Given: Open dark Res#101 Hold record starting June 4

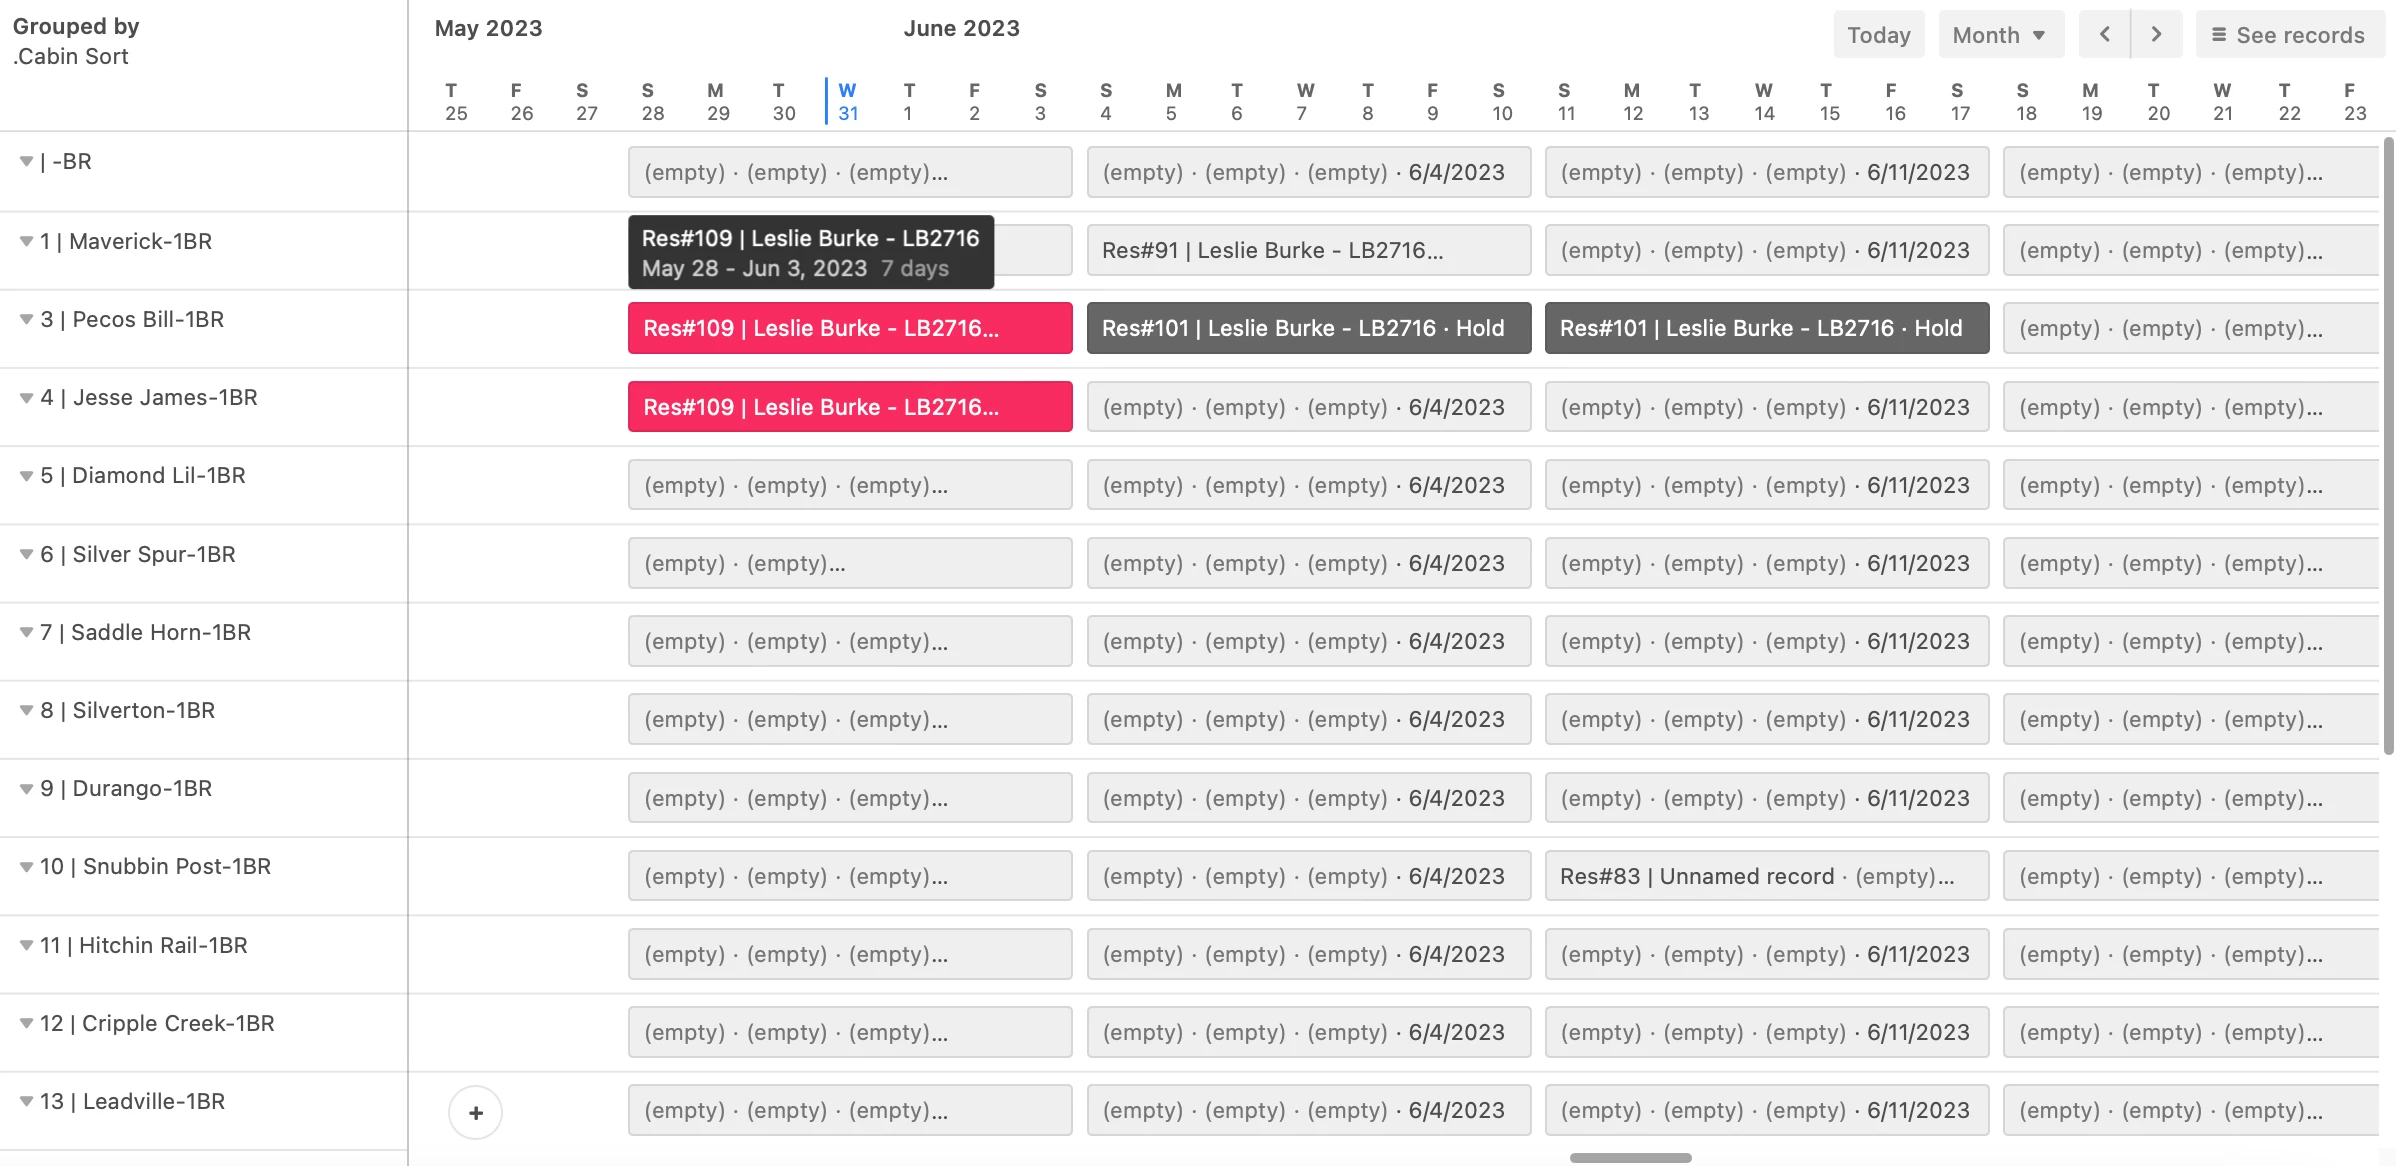Looking at the screenshot, I should [1308, 328].
